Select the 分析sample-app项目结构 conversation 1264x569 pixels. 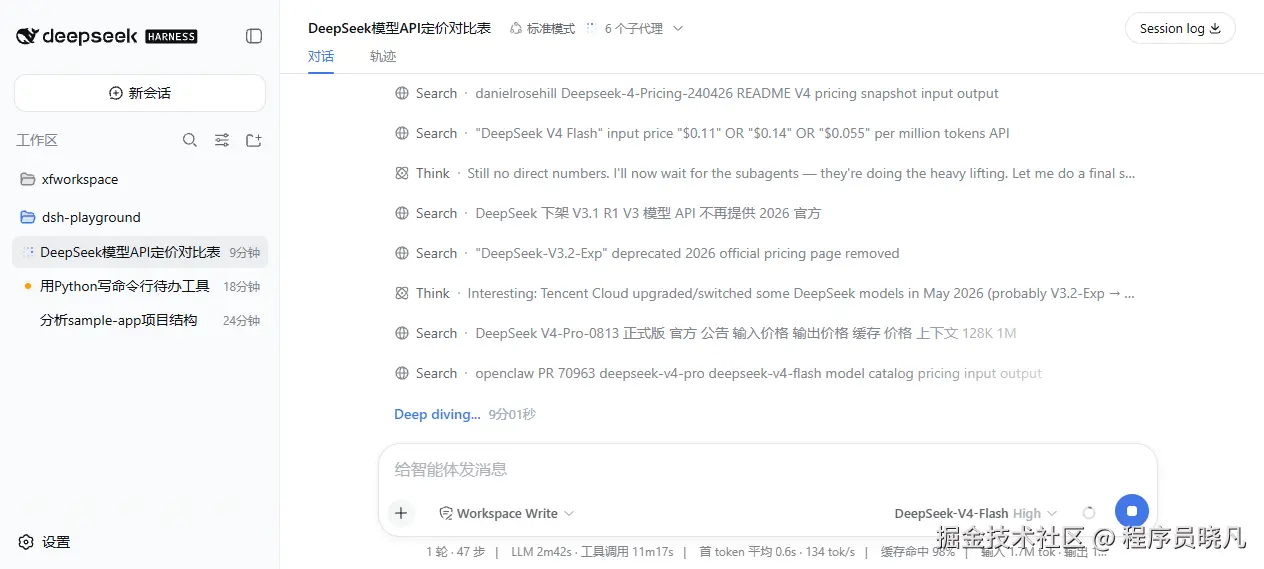140,320
